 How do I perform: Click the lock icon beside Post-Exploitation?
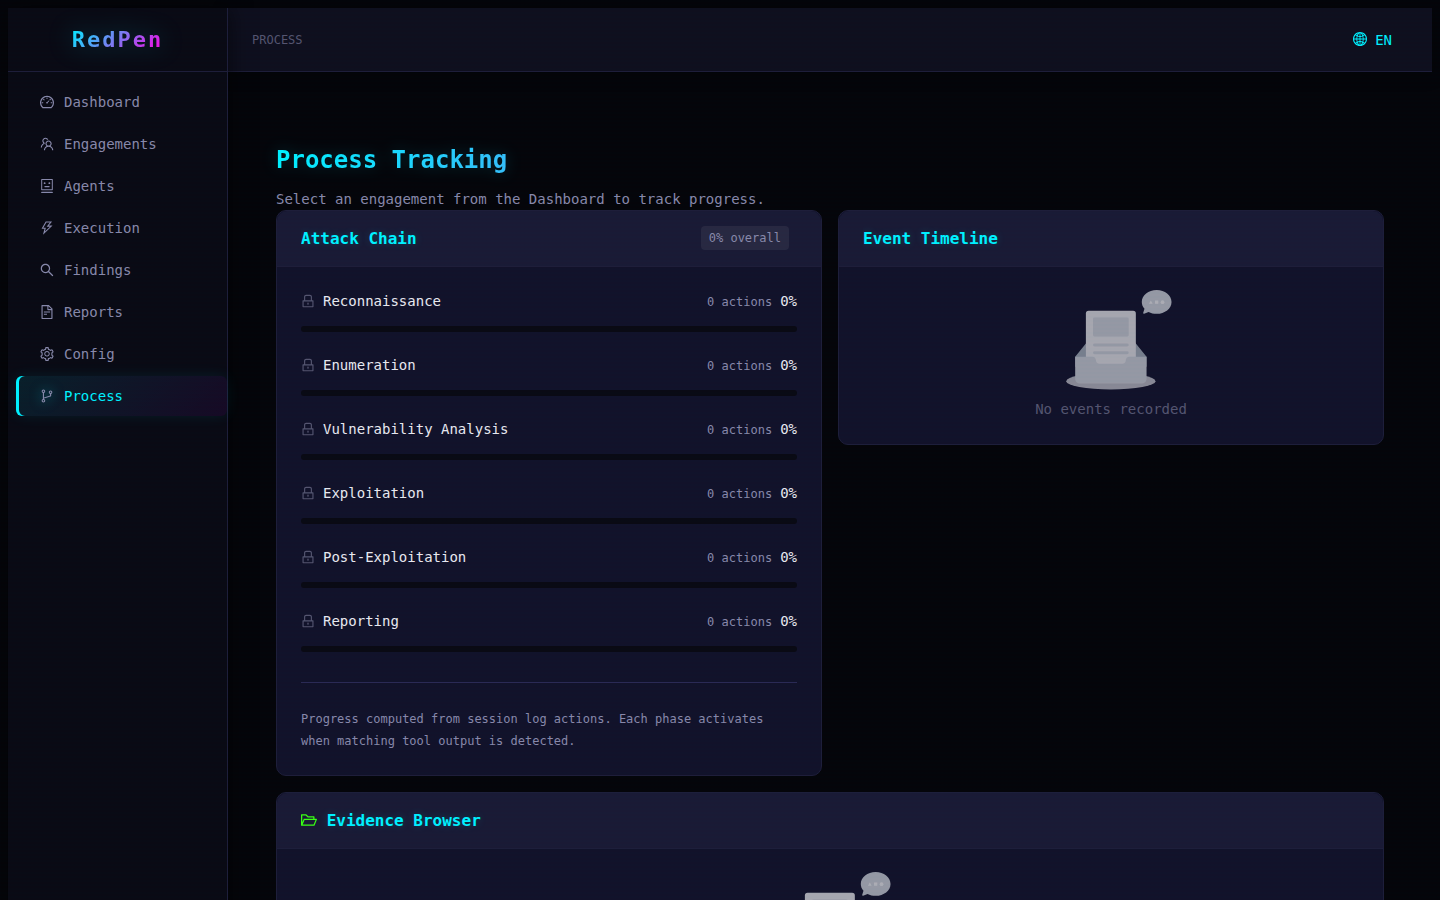(308, 557)
